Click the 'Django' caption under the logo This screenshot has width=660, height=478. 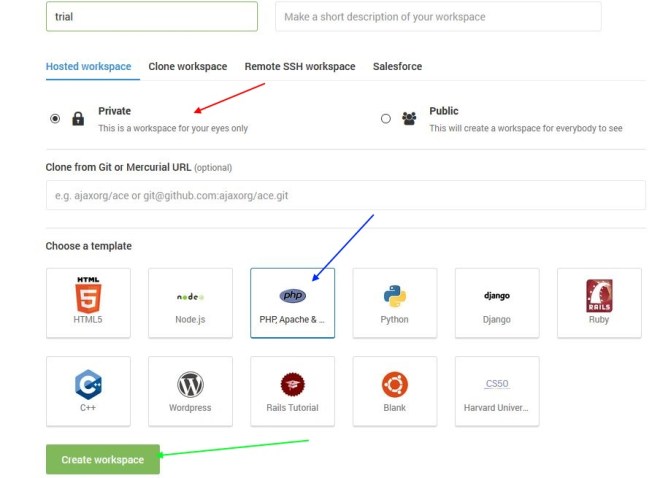[497, 319]
